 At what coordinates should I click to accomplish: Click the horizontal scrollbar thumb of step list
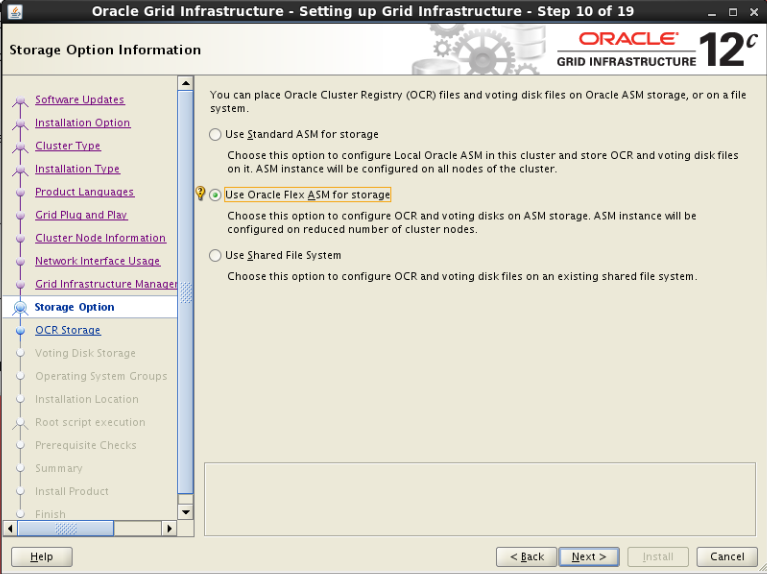(66, 528)
